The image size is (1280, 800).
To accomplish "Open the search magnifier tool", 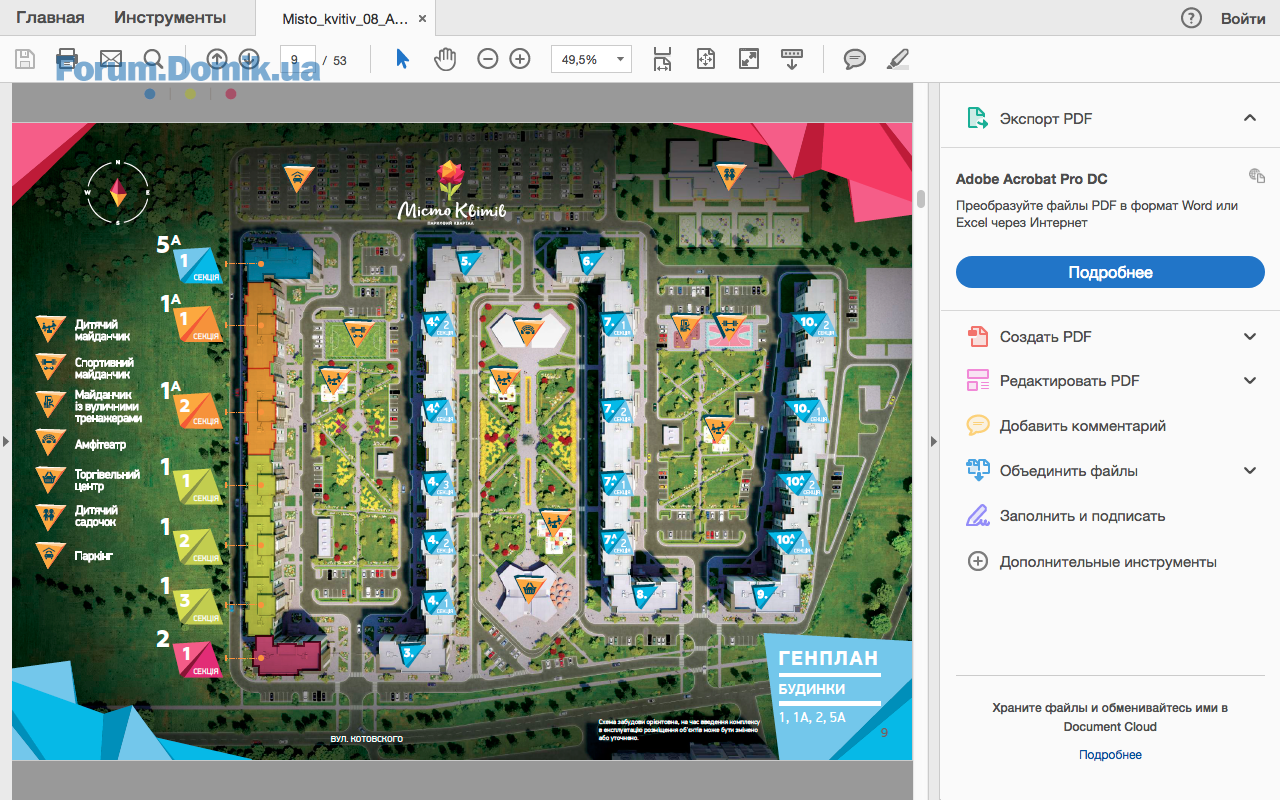I will [153, 59].
